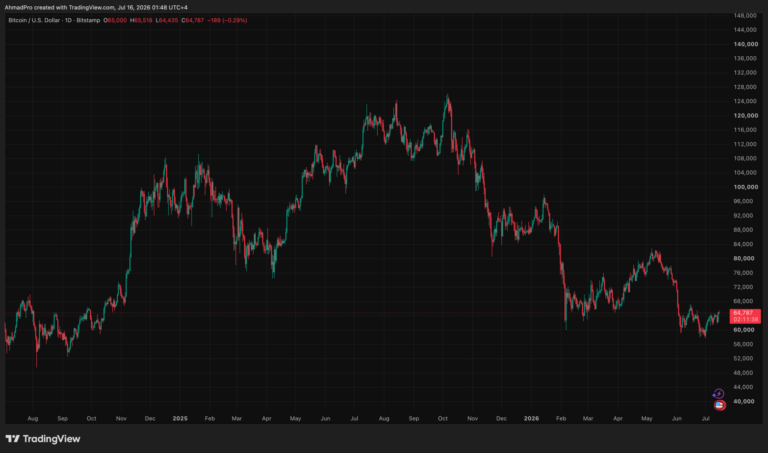Viewport: 768px width, 453px height.
Task: Click the 132,000 price axis label
Action: (745, 72)
